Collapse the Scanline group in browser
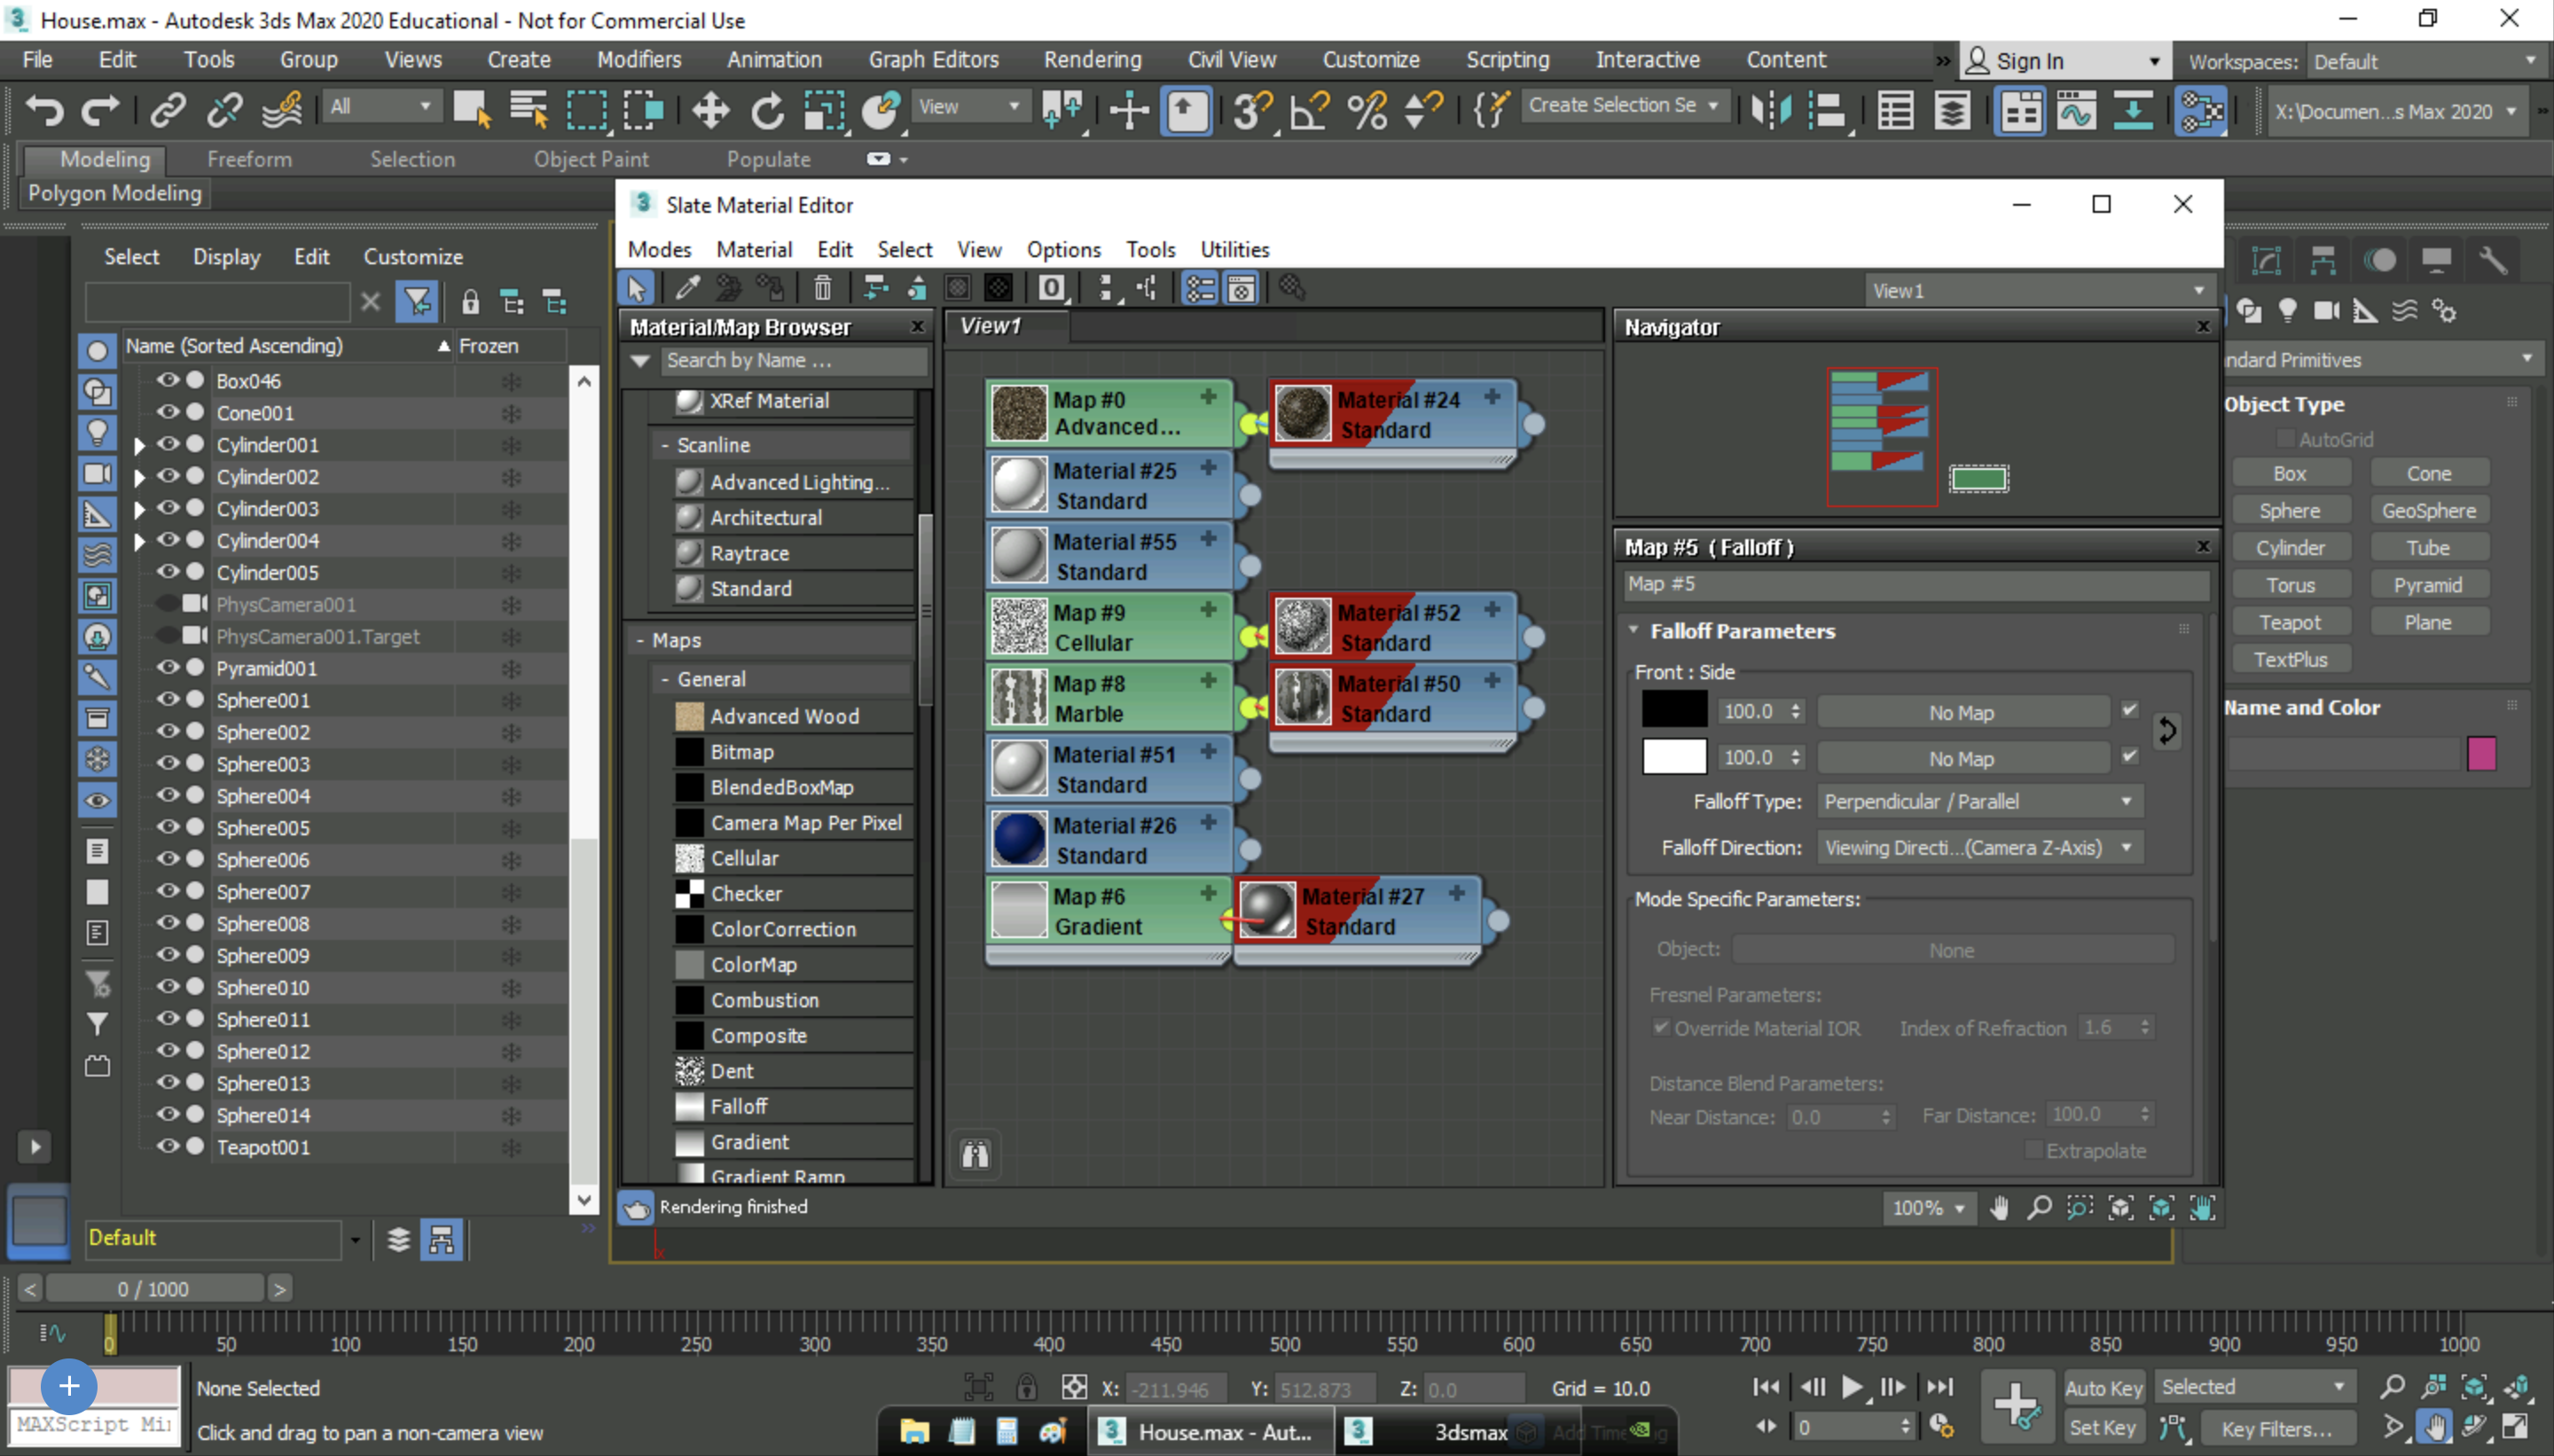 (x=665, y=445)
